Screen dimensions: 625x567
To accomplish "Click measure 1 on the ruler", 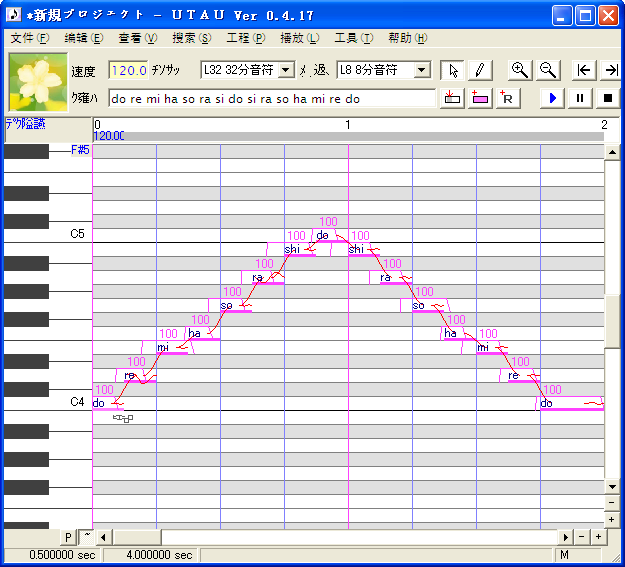I will coord(348,125).
